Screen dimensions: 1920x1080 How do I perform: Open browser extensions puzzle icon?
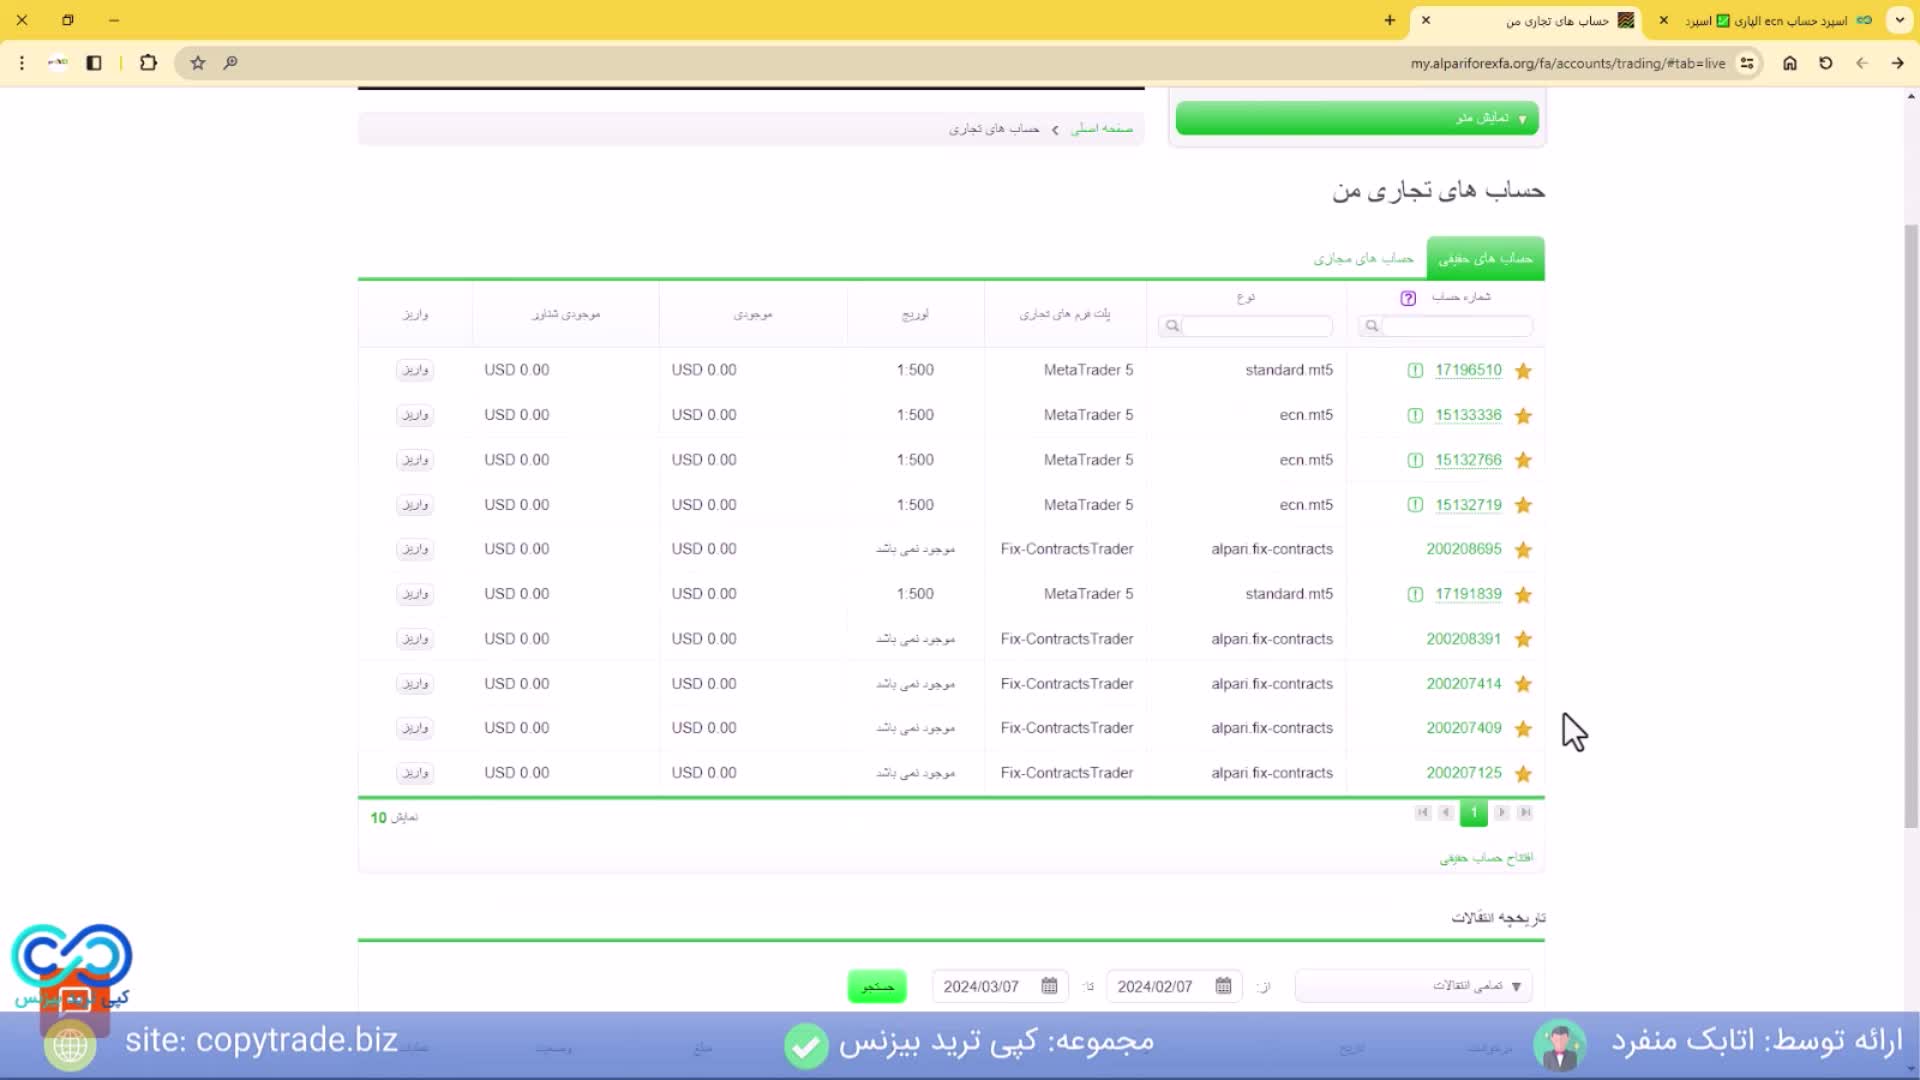point(148,63)
